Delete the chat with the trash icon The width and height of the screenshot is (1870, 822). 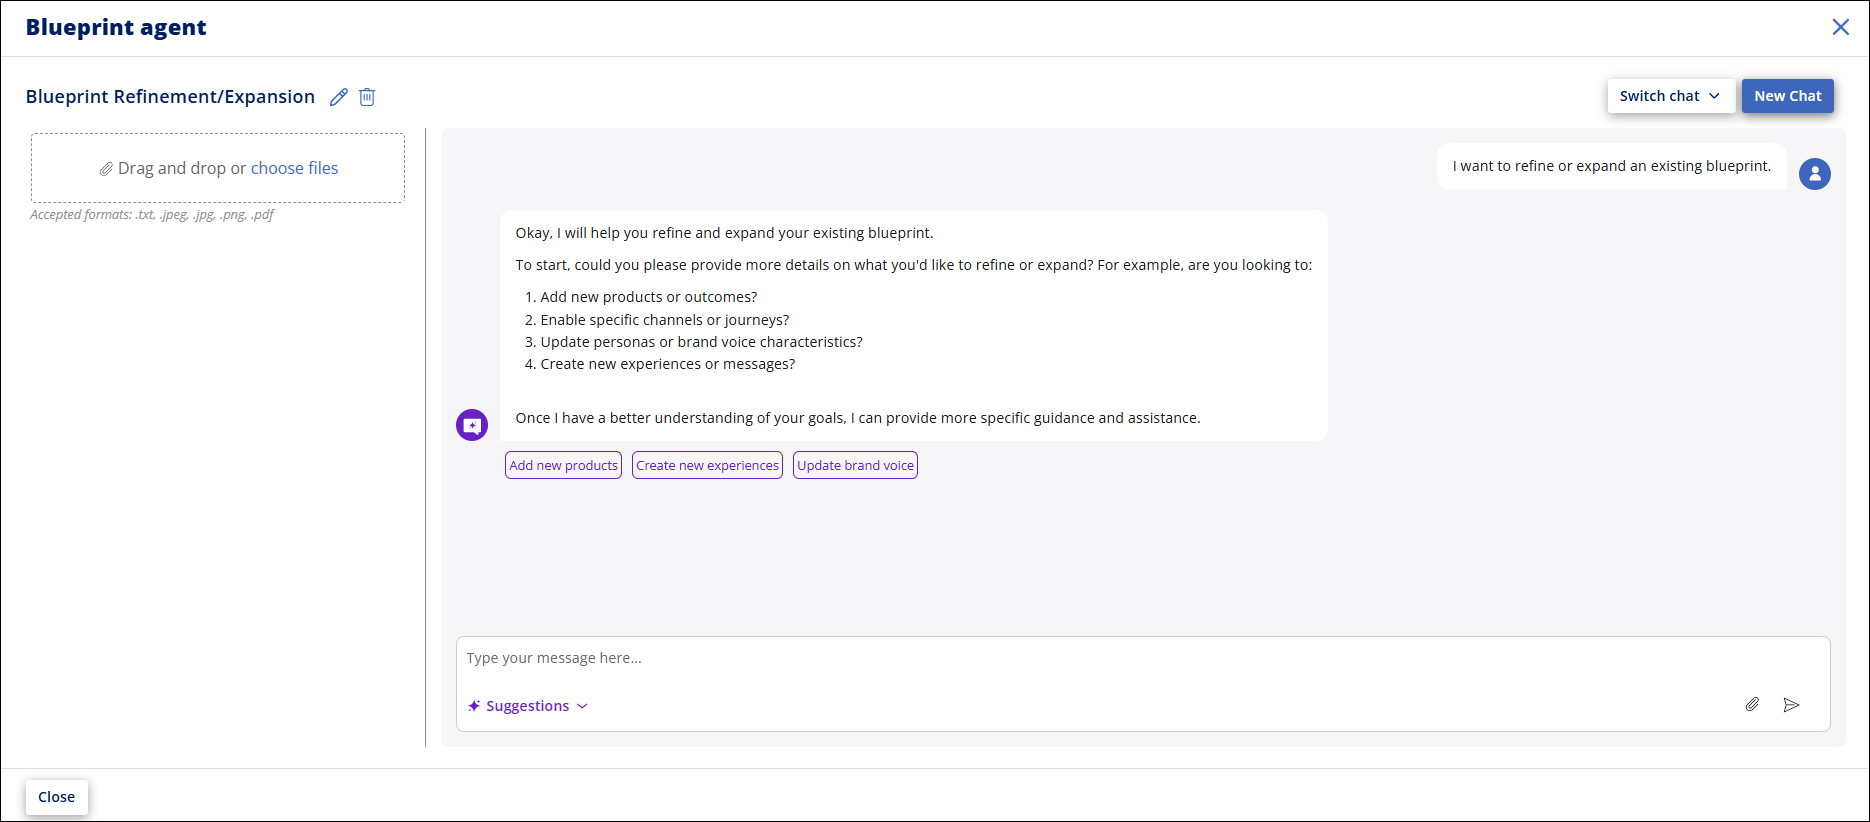[367, 97]
